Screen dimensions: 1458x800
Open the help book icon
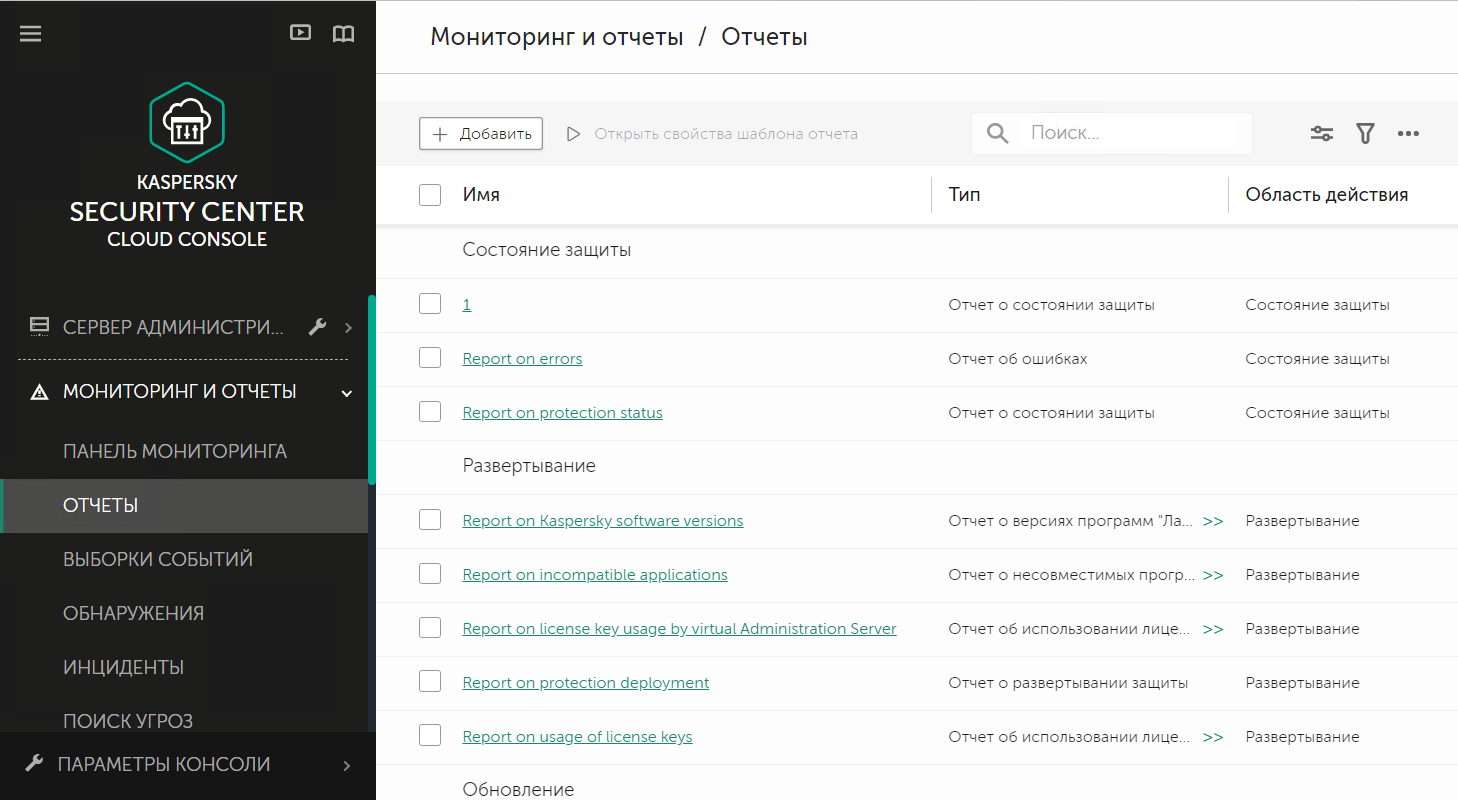pos(343,33)
